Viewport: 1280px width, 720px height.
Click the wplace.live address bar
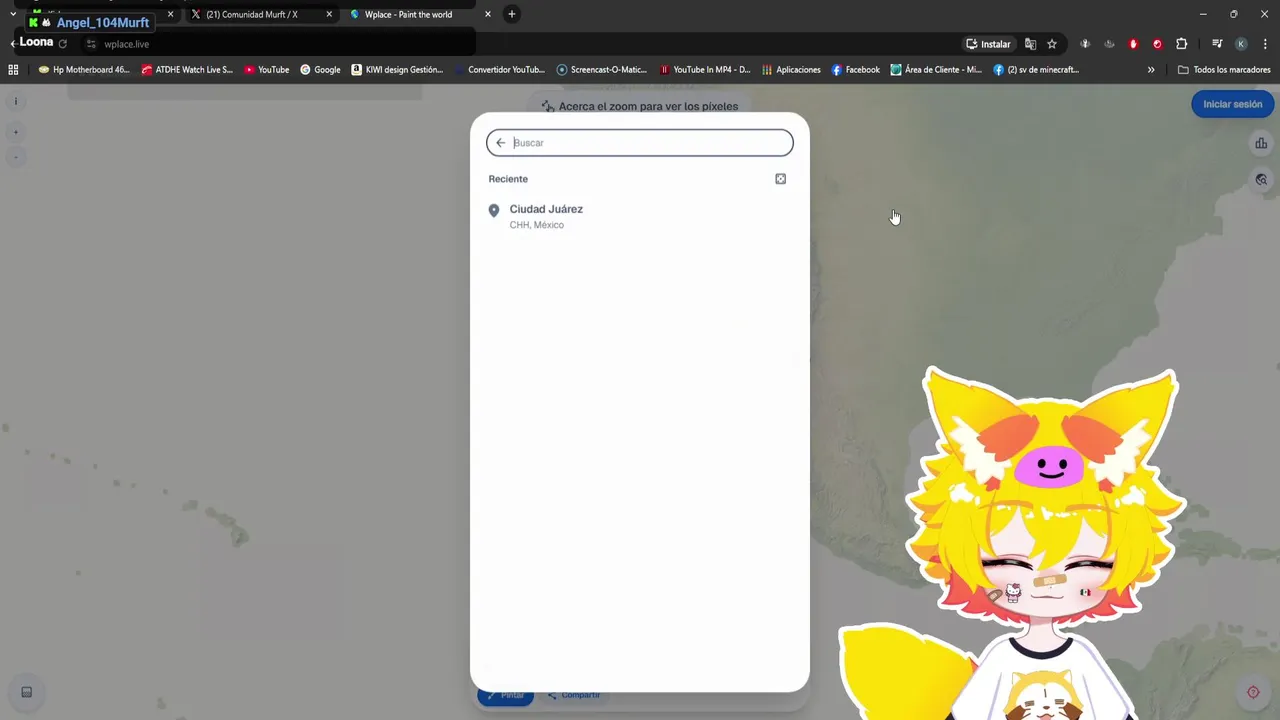pyautogui.click(x=126, y=44)
